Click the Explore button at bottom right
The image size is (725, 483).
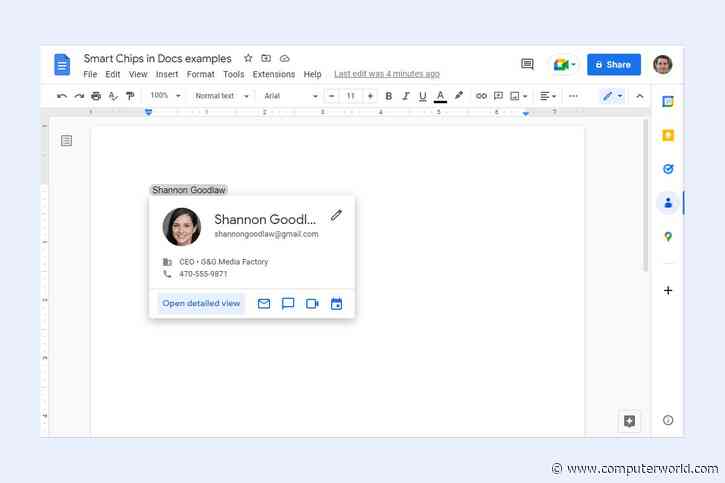pos(629,421)
